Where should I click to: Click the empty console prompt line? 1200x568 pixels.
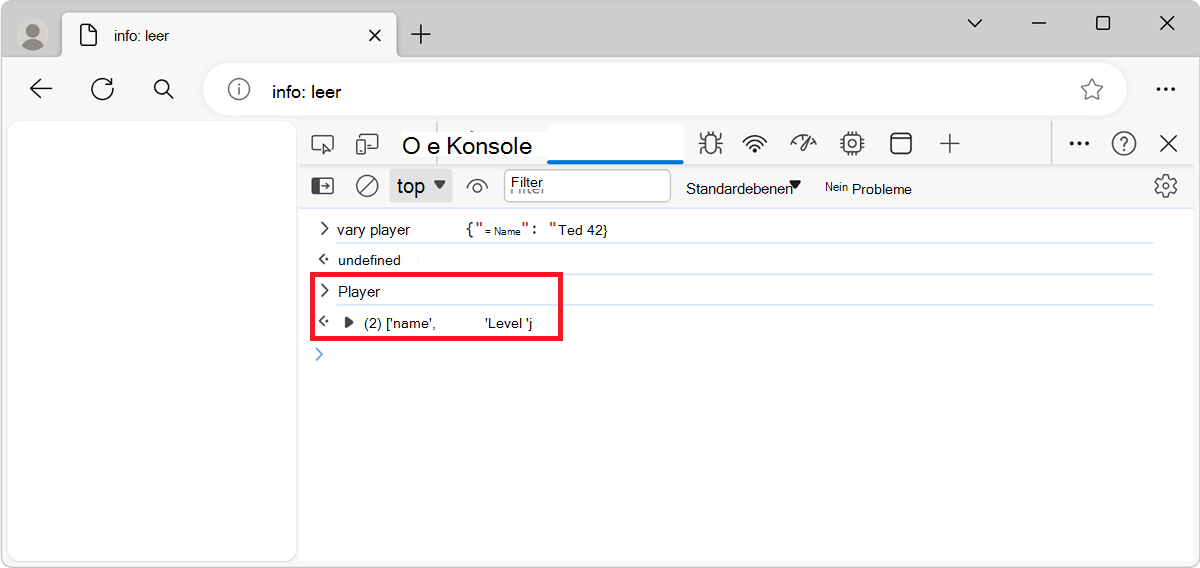(735, 354)
